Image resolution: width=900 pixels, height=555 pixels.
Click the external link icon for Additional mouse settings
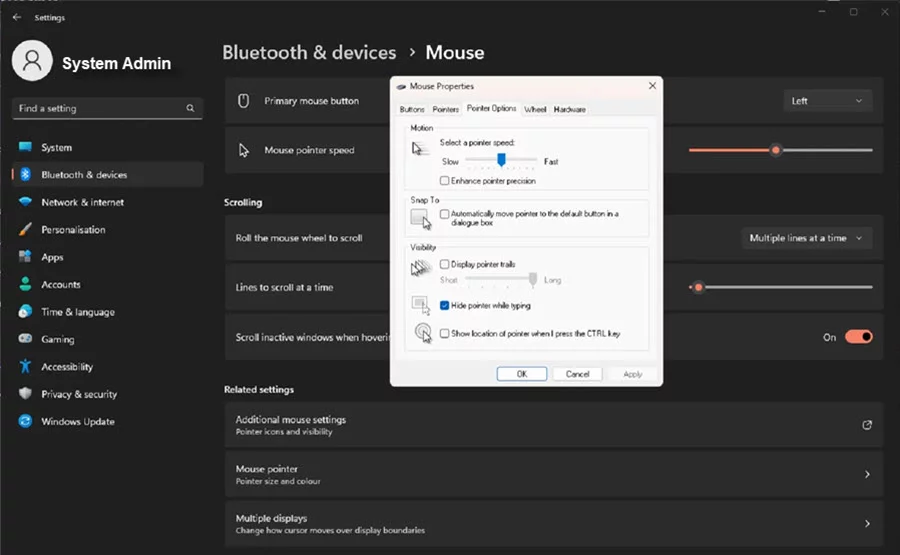pos(867,425)
